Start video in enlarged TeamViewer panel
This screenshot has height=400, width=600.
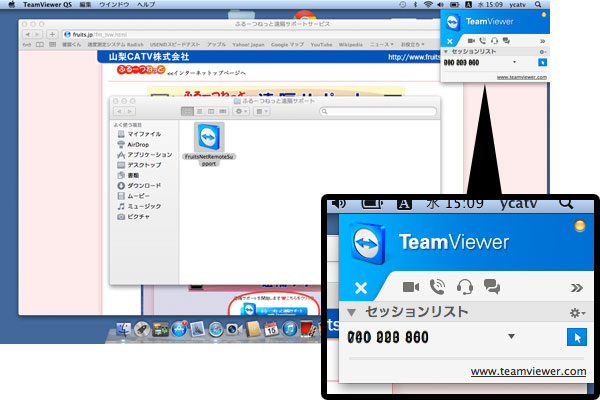point(411,287)
